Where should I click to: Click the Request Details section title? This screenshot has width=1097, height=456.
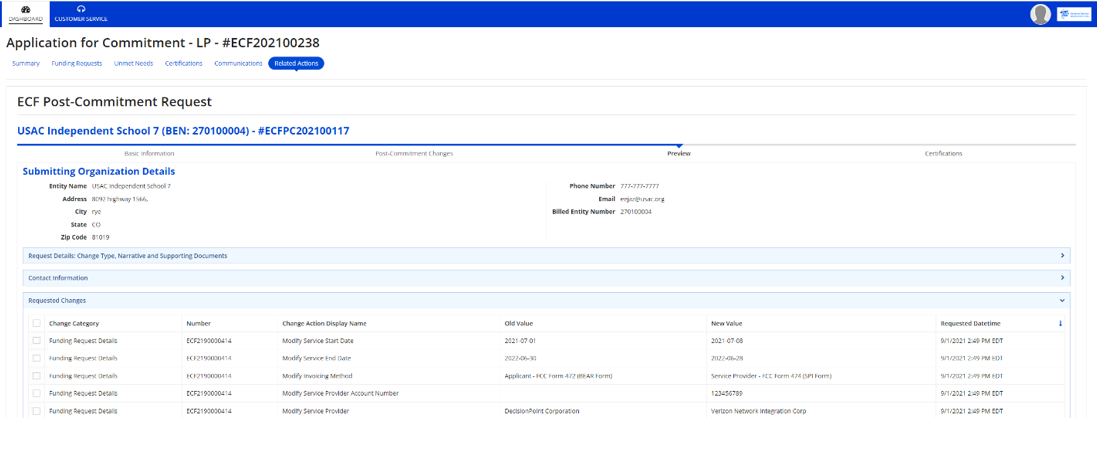click(127, 256)
